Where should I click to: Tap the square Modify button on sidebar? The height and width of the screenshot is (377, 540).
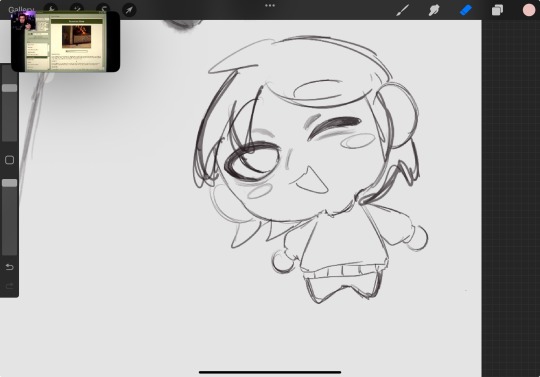pyautogui.click(x=10, y=160)
